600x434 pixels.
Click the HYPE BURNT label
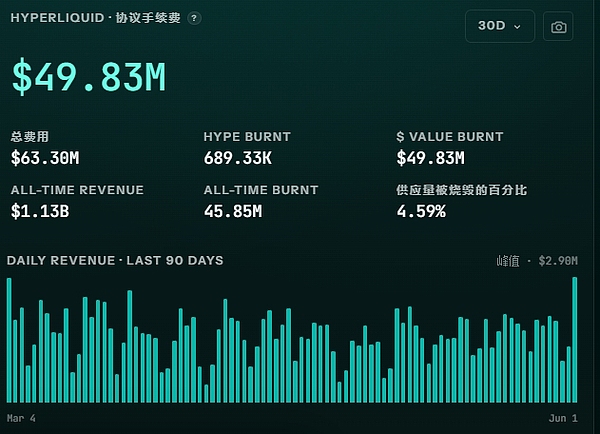247,137
